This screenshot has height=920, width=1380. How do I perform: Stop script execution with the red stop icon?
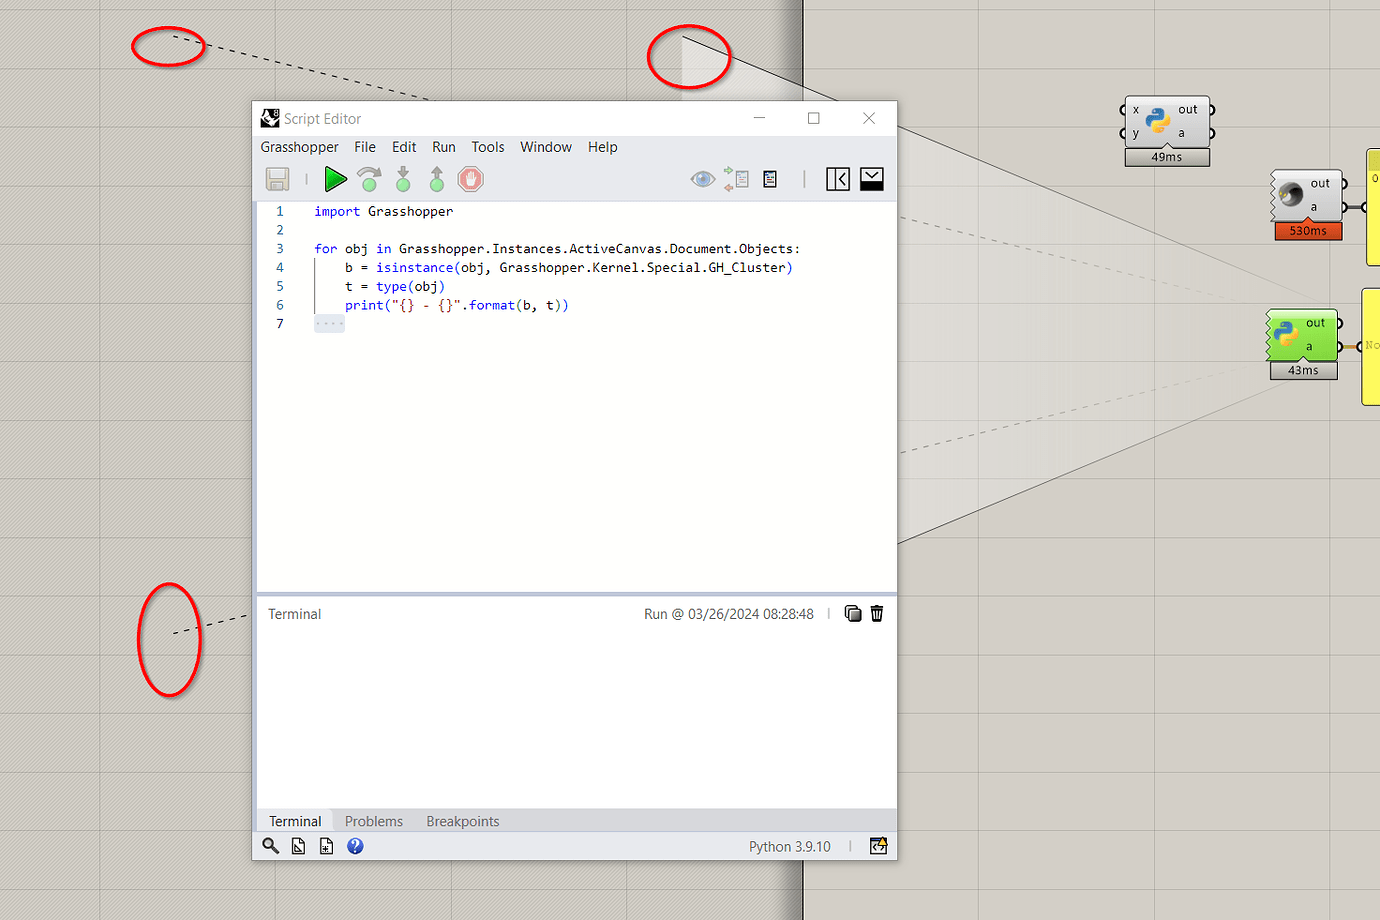[x=470, y=179]
